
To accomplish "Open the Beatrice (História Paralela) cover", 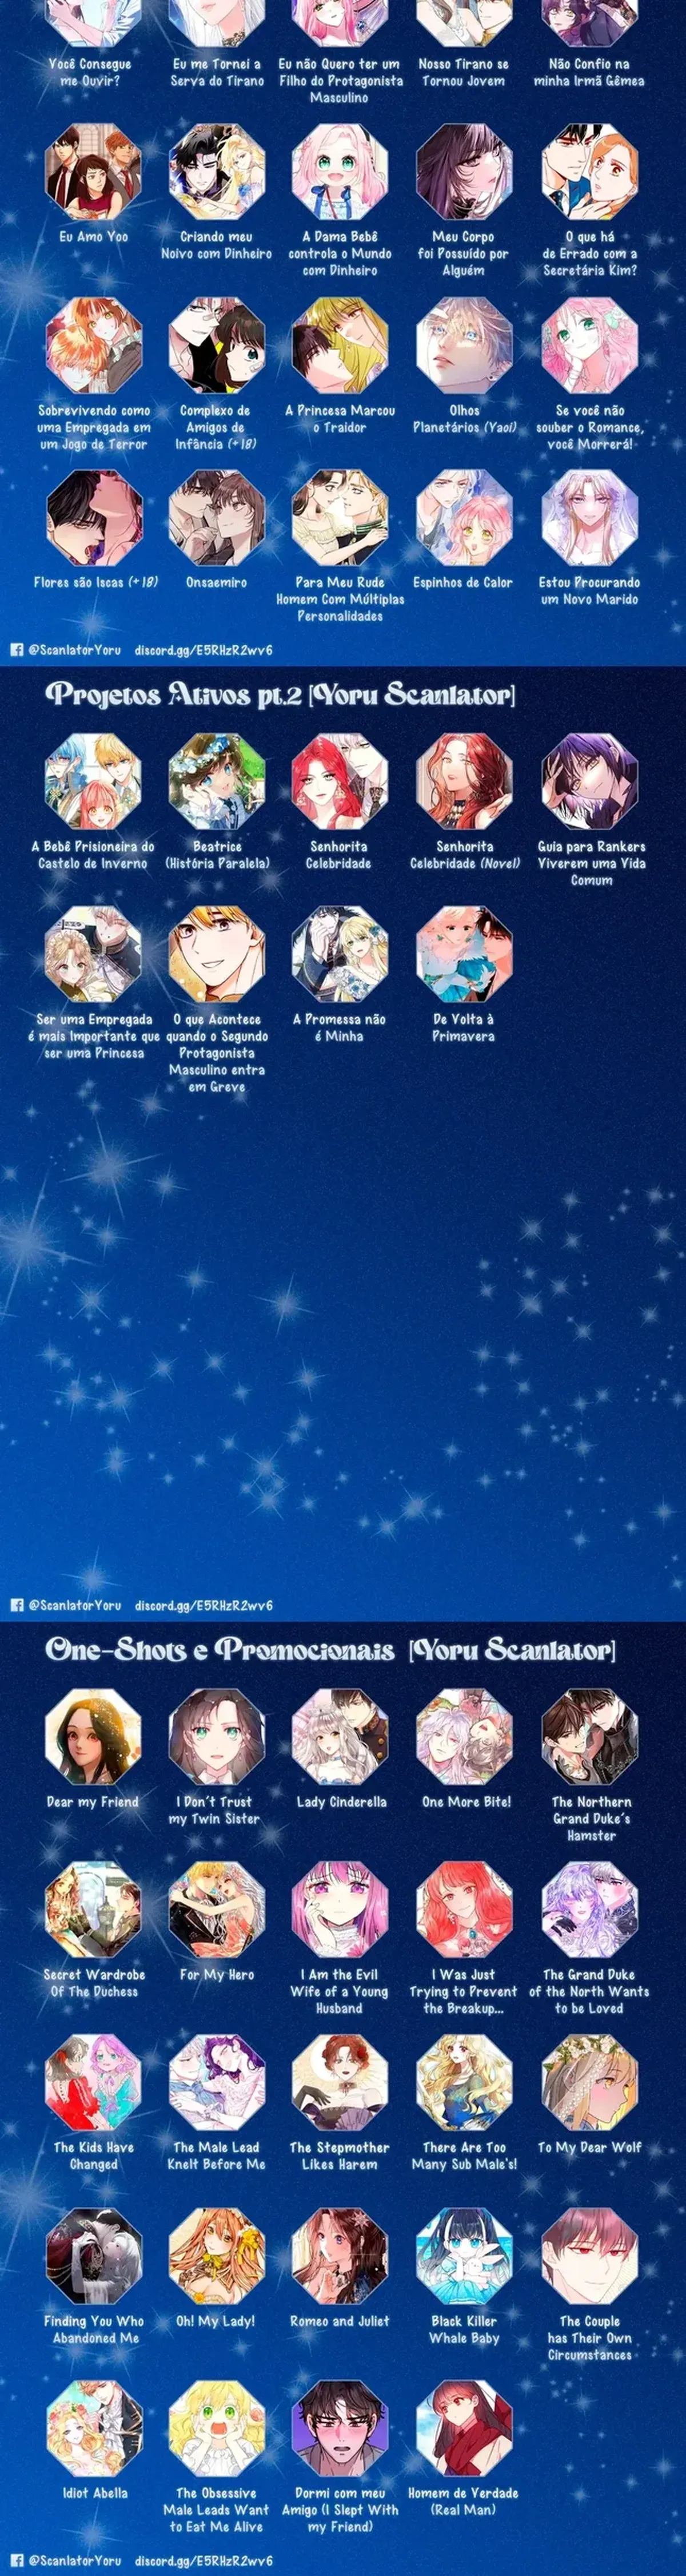I will 217,782.
